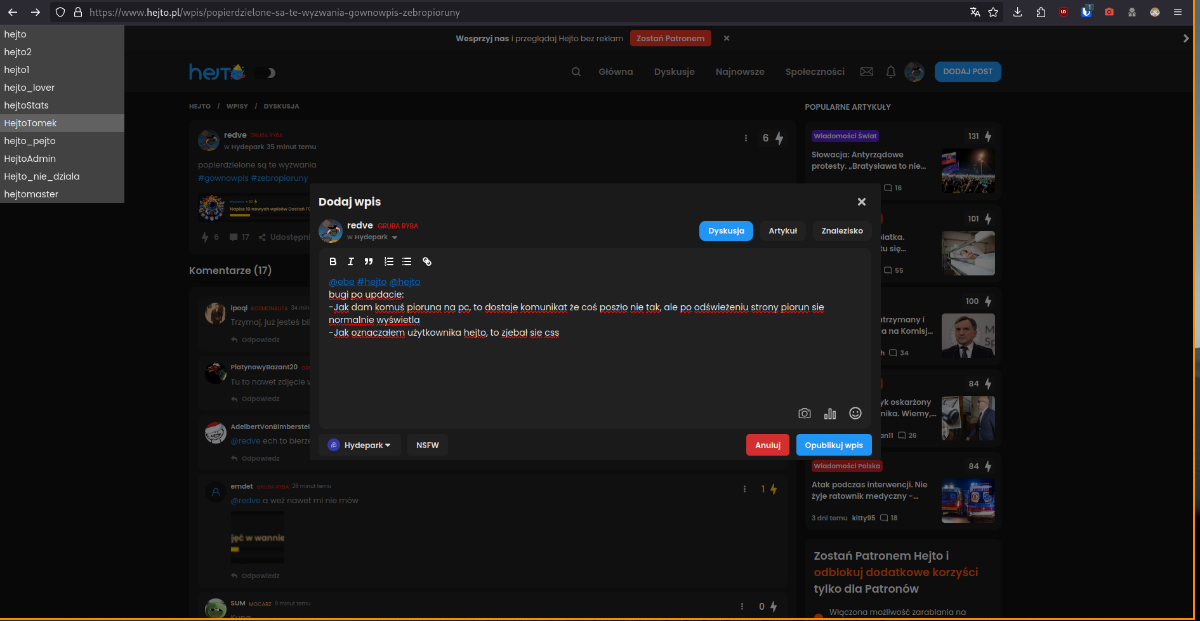Apply italic formatting in the editor
The width and height of the screenshot is (1200, 621).
(350, 261)
